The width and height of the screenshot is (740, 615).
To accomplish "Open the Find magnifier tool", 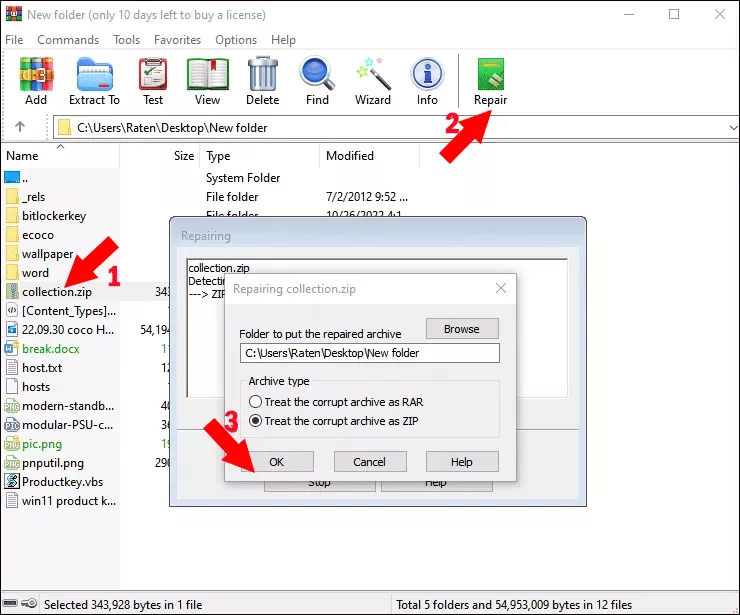I will 317,80.
